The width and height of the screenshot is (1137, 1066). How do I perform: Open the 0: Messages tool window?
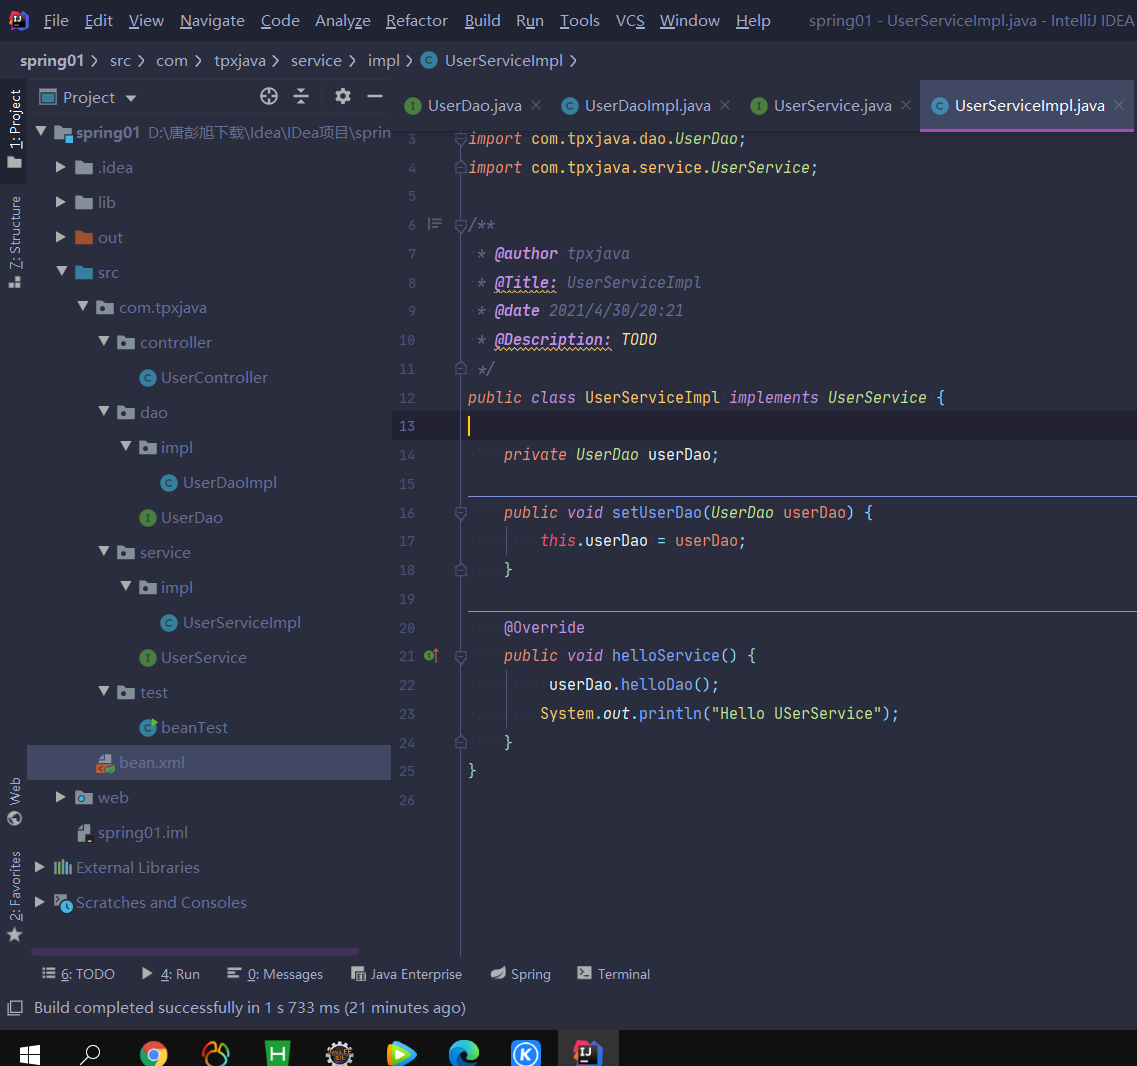[x=275, y=974]
